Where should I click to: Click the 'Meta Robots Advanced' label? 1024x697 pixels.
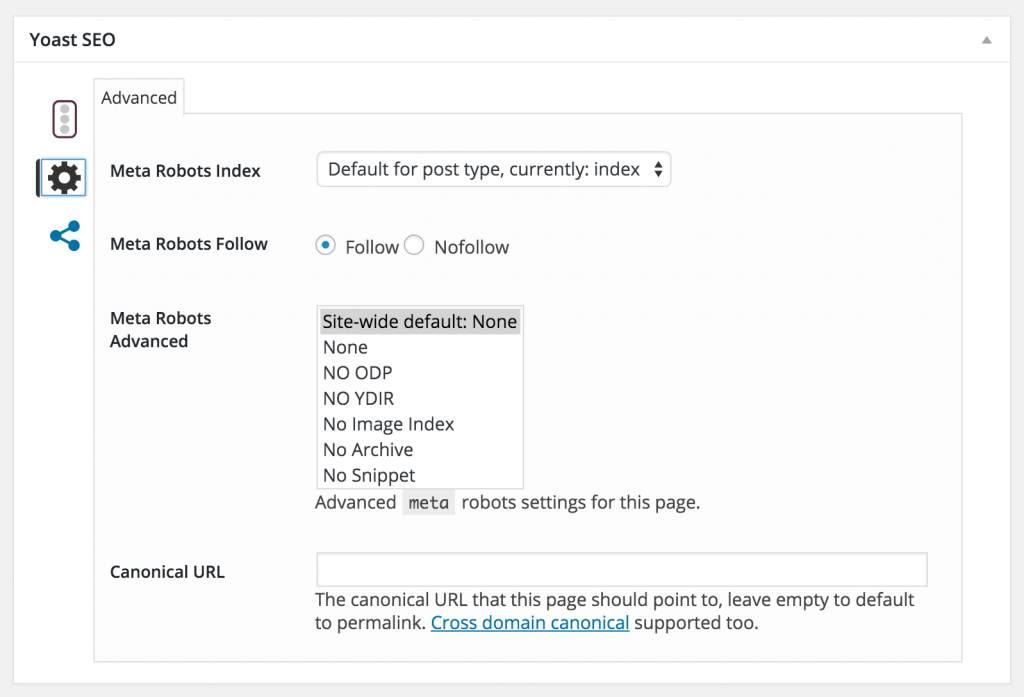161,329
